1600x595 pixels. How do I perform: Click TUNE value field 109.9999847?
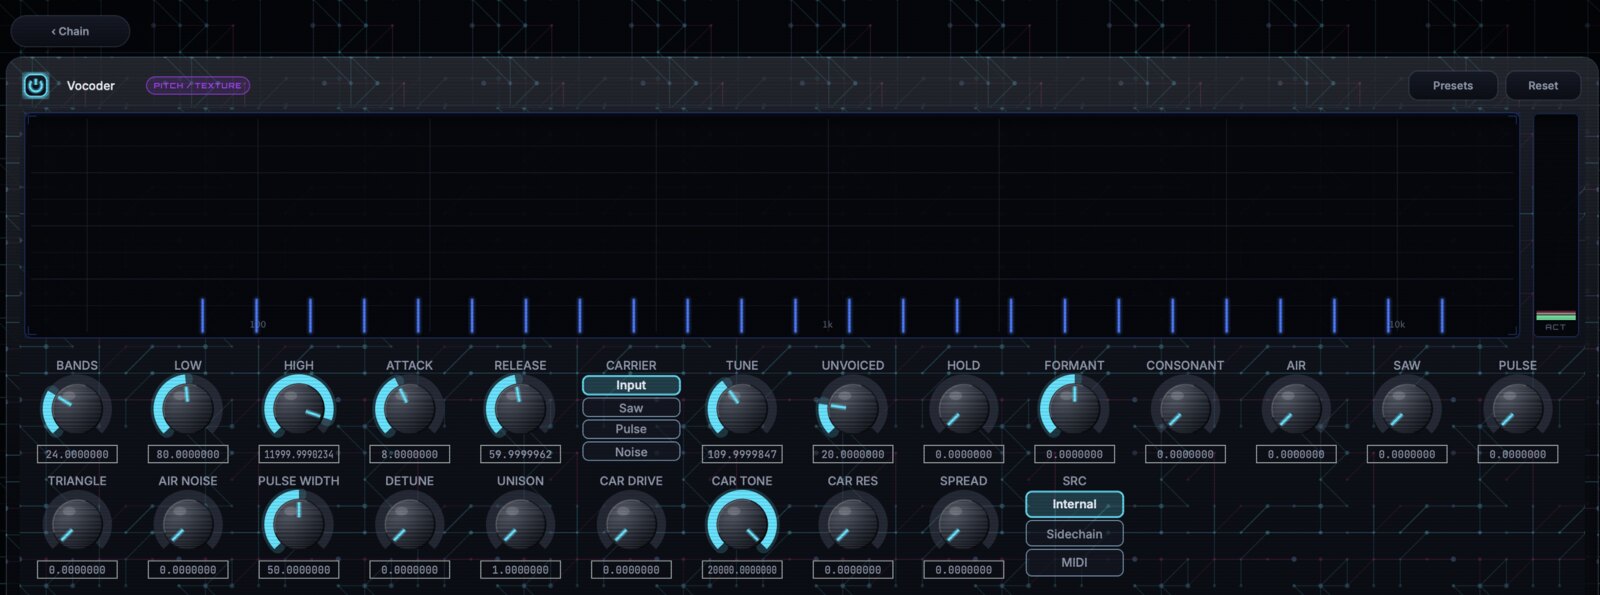(742, 454)
